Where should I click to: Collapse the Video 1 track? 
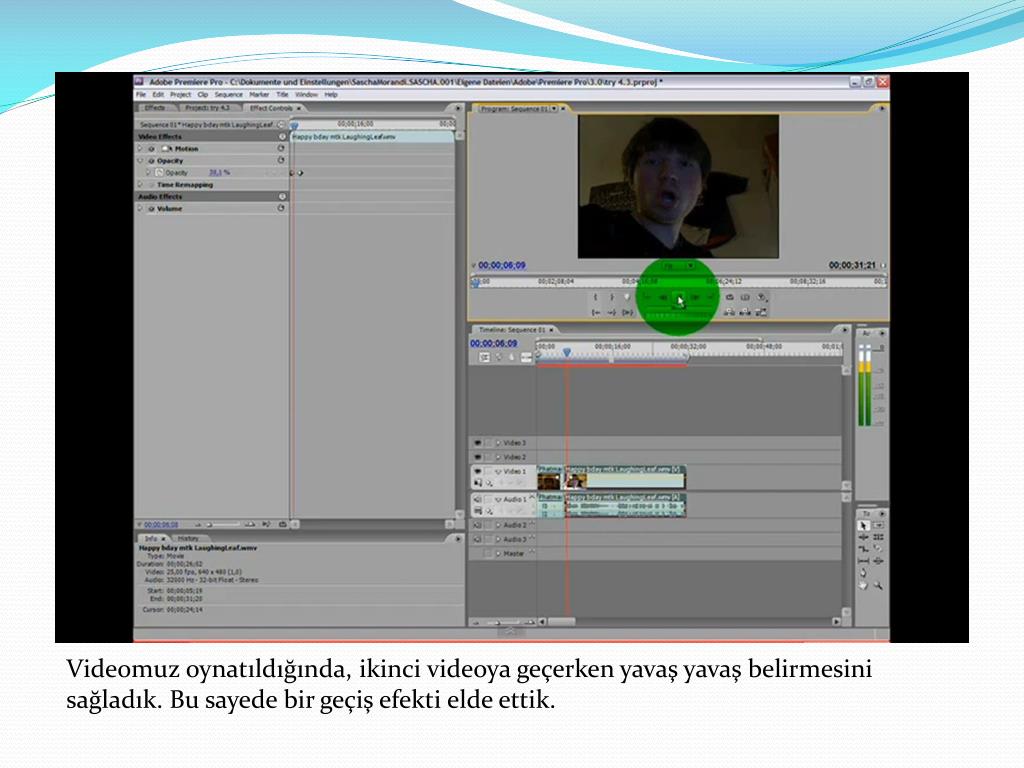click(x=498, y=471)
